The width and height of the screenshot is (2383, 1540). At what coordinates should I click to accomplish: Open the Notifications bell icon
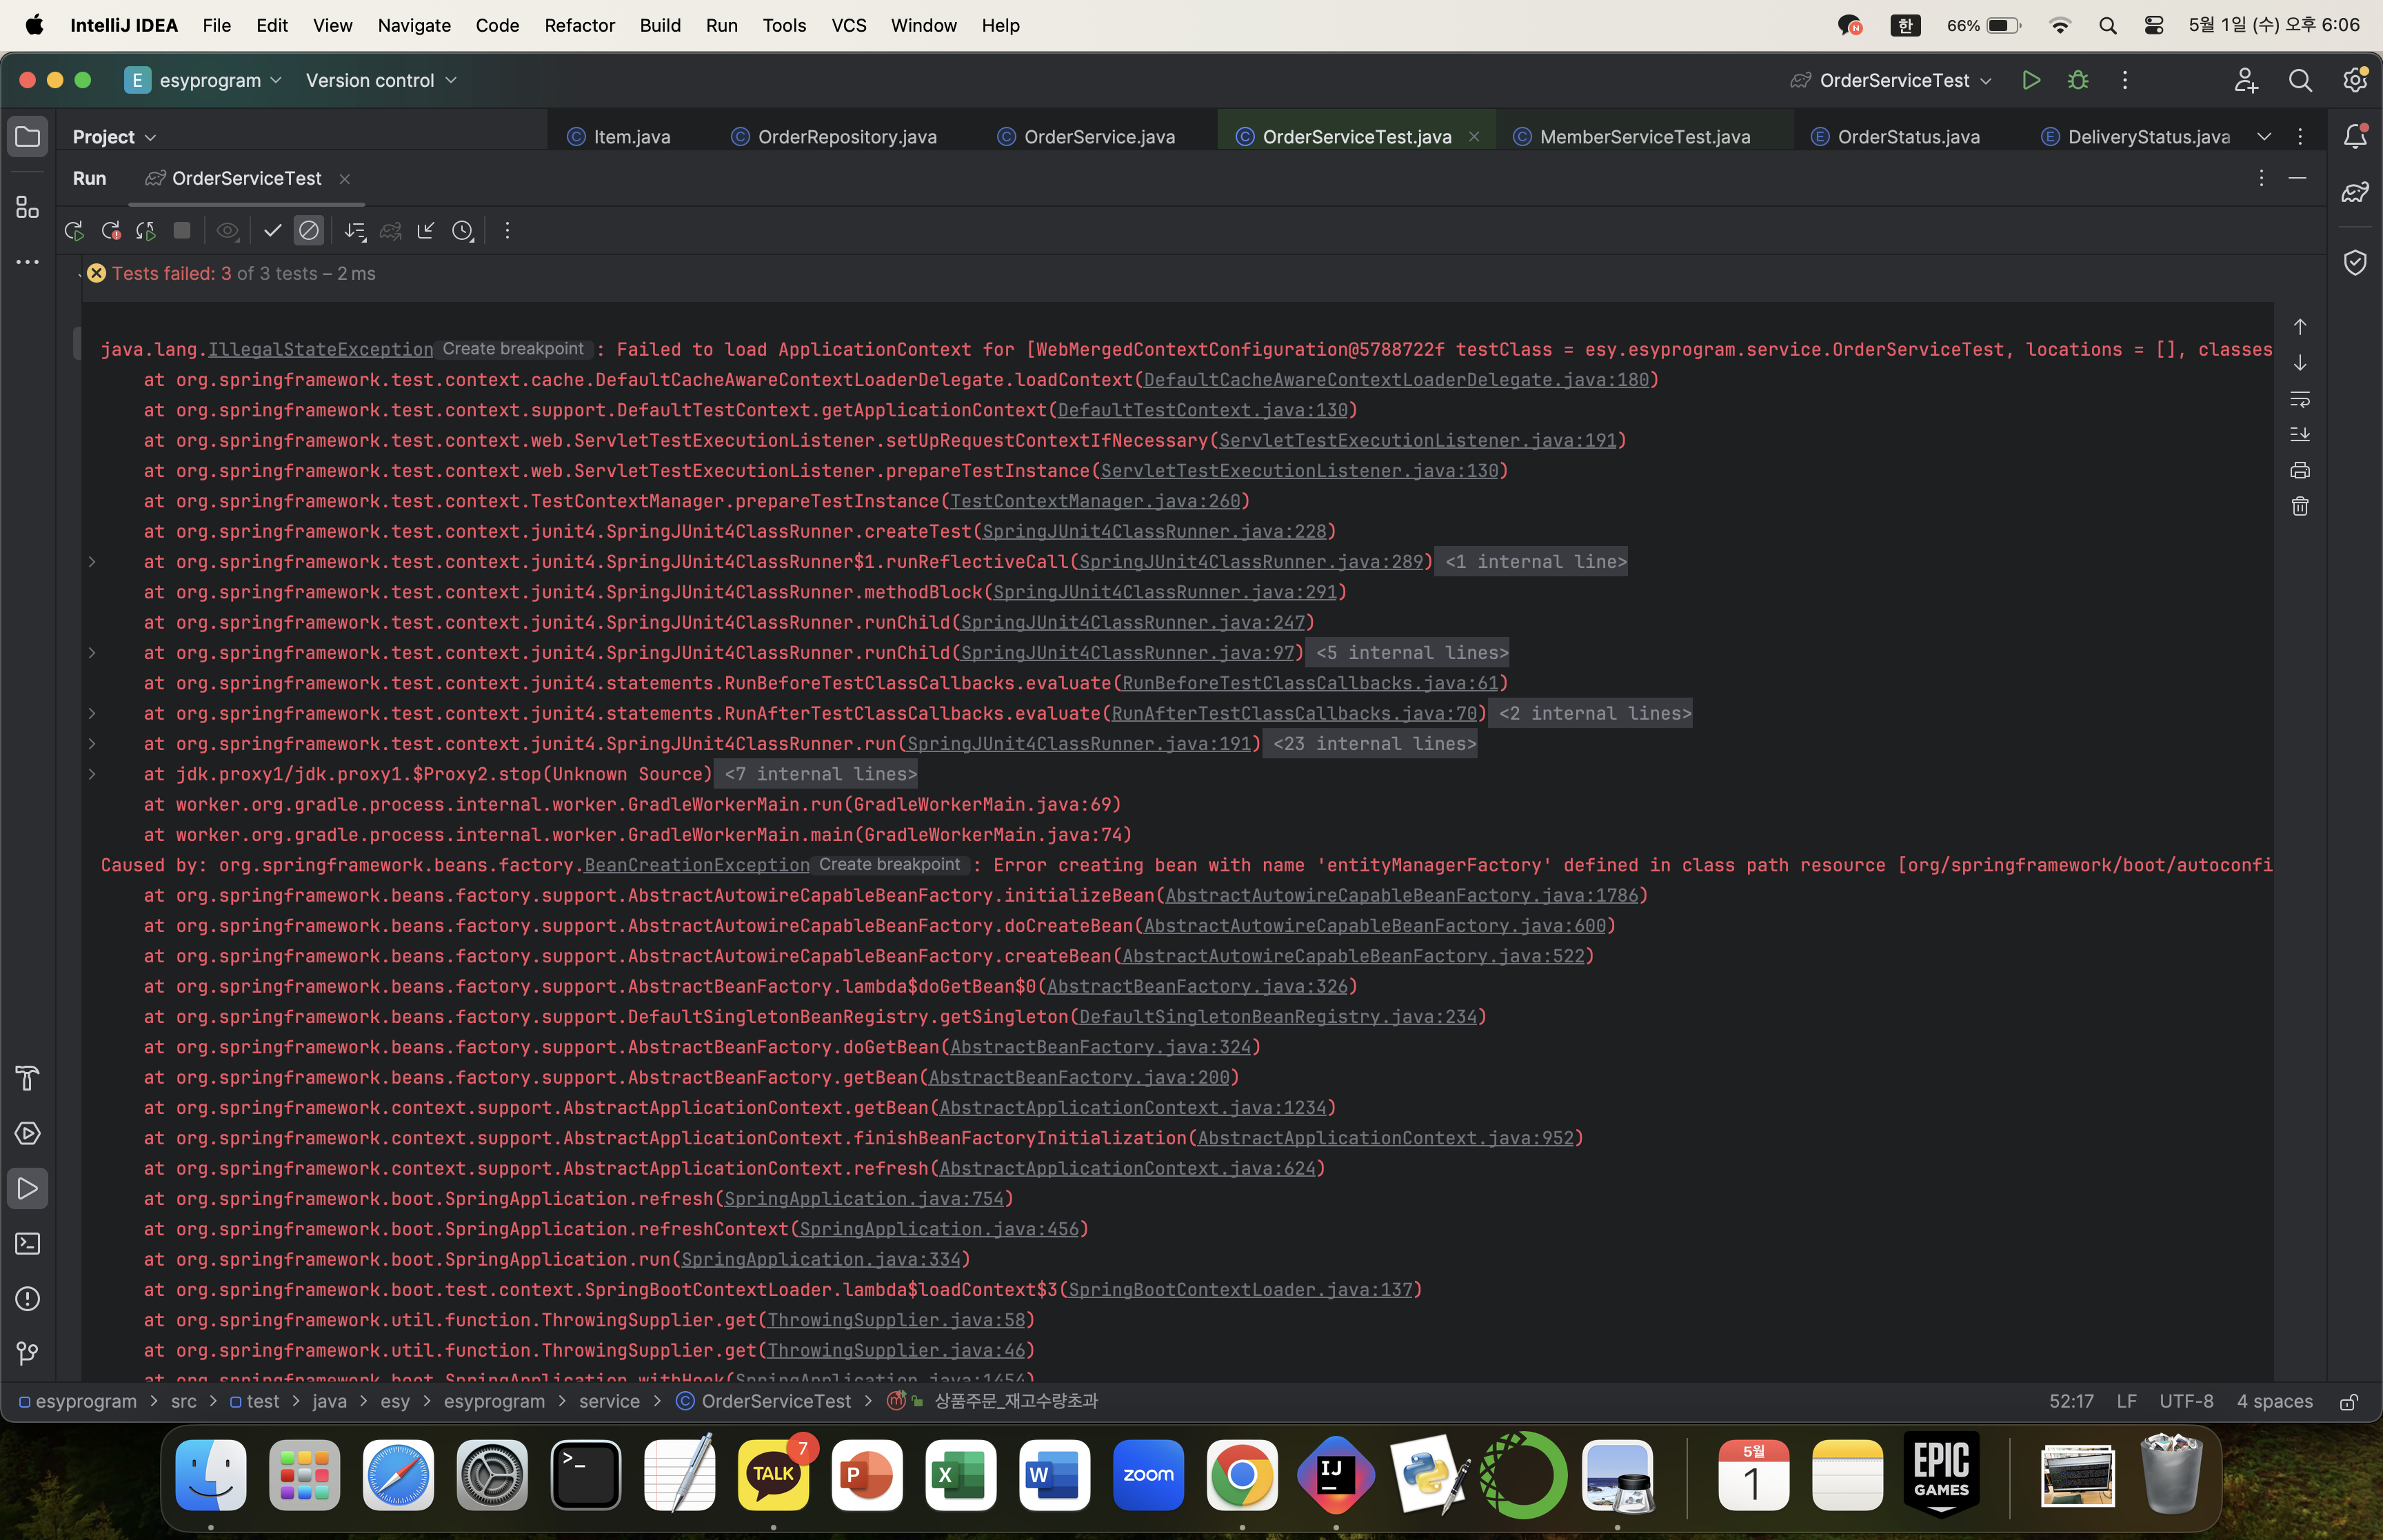click(2355, 136)
